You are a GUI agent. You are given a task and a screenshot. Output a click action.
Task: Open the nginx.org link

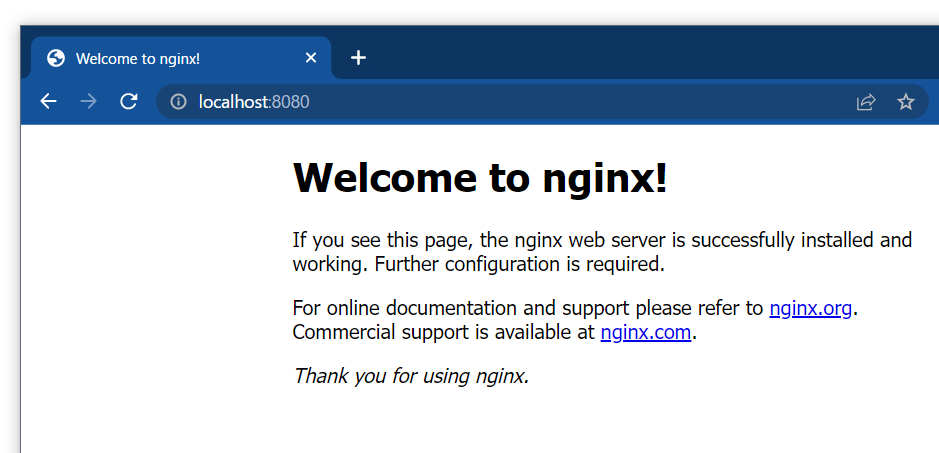(x=810, y=309)
